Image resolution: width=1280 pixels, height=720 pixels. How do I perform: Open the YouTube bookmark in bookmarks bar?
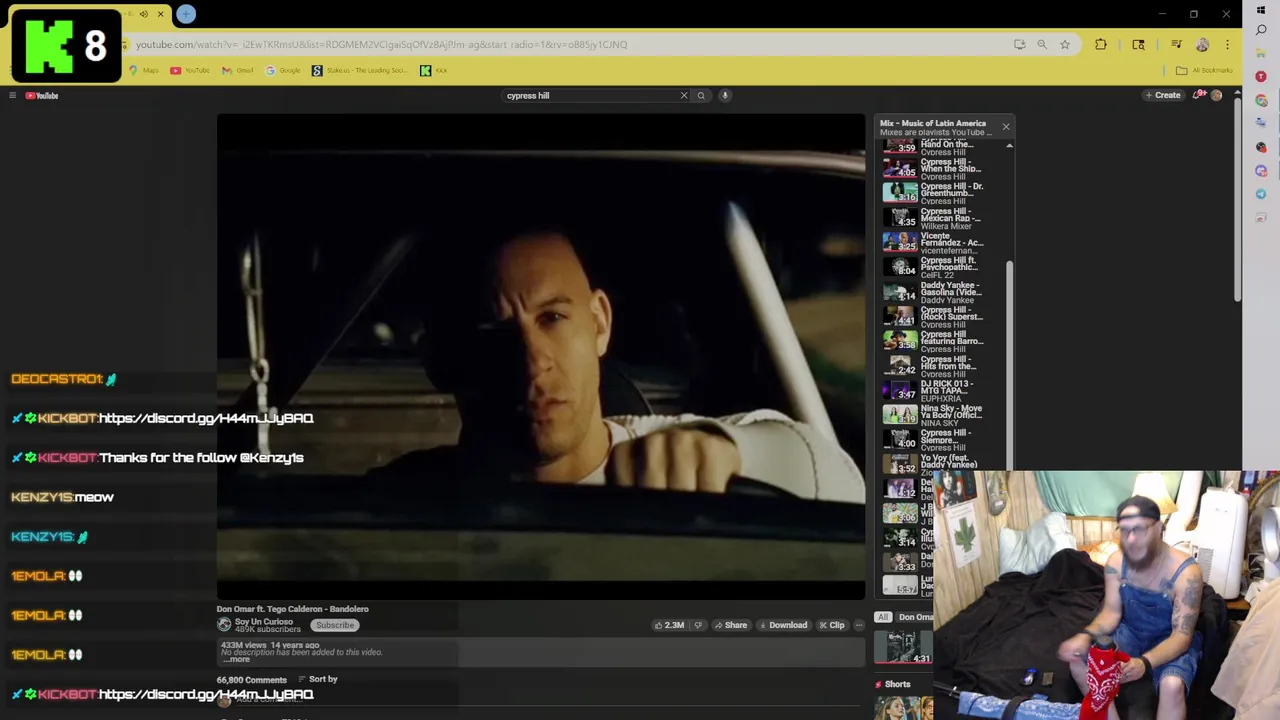tap(190, 70)
